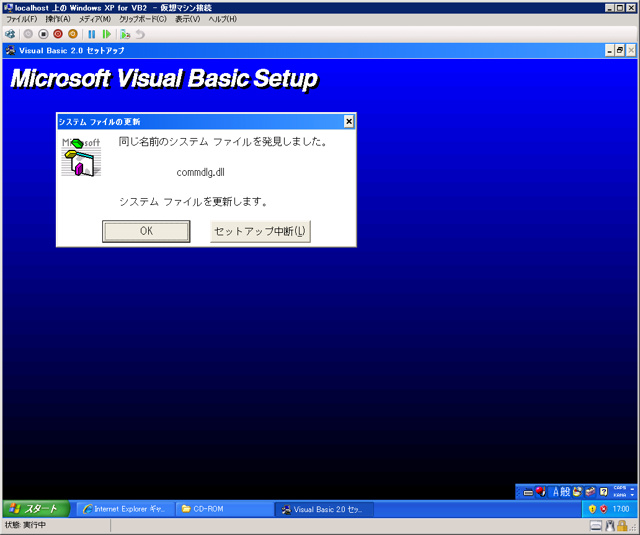Viewport: 640px width, 535px height.
Task: Click the IME tools toolbox icon
Action: pyautogui.click(x=590, y=492)
